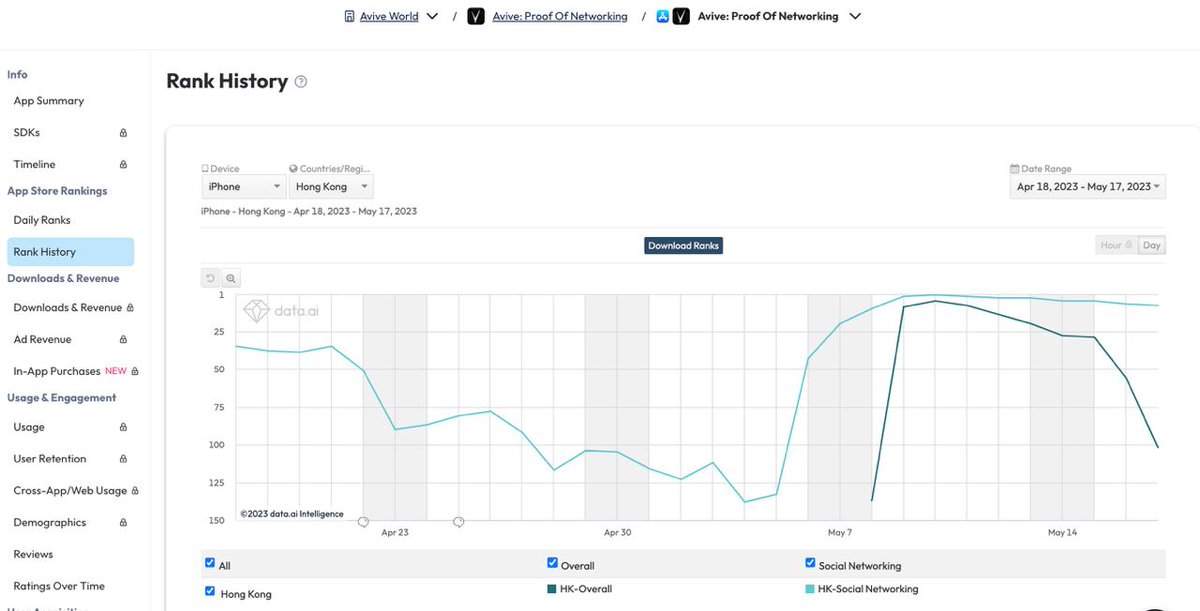Select Rank History in sidebar
This screenshot has width=1200, height=611.
[x=70, y=252]
